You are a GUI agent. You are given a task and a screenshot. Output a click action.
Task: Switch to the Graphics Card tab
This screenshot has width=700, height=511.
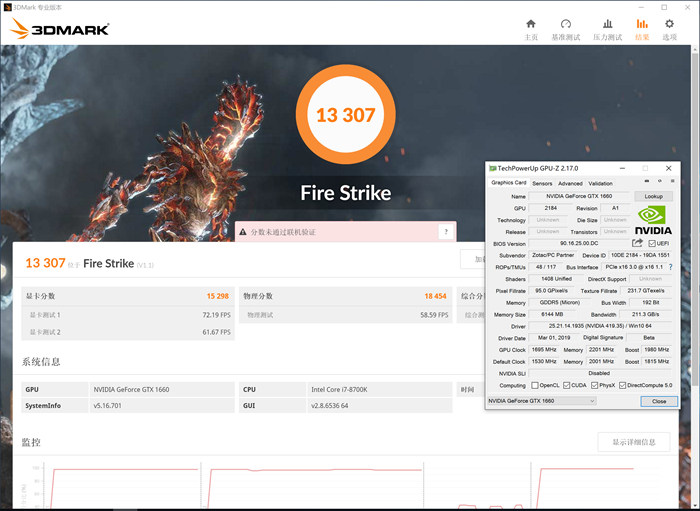pyautogui.click(x=508, y=183)
